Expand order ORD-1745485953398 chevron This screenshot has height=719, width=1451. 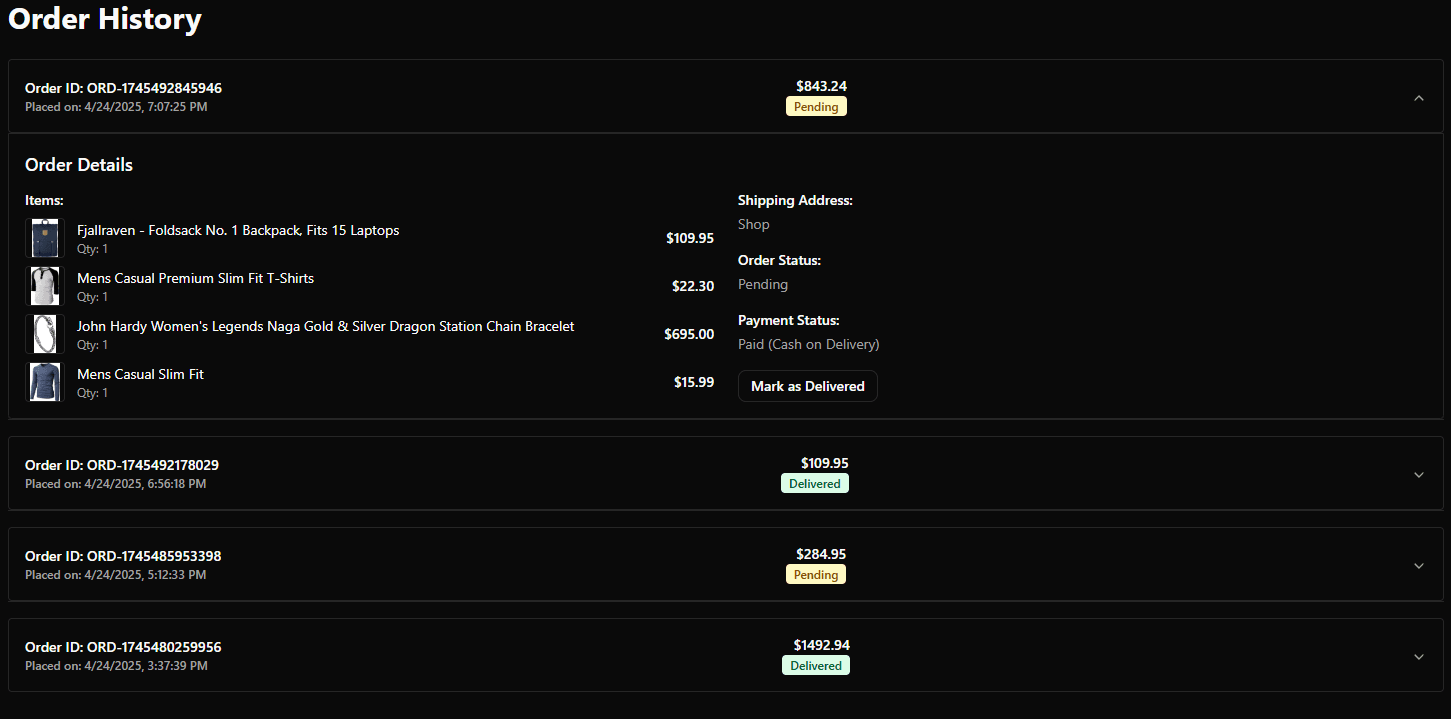coord(1418,565)
